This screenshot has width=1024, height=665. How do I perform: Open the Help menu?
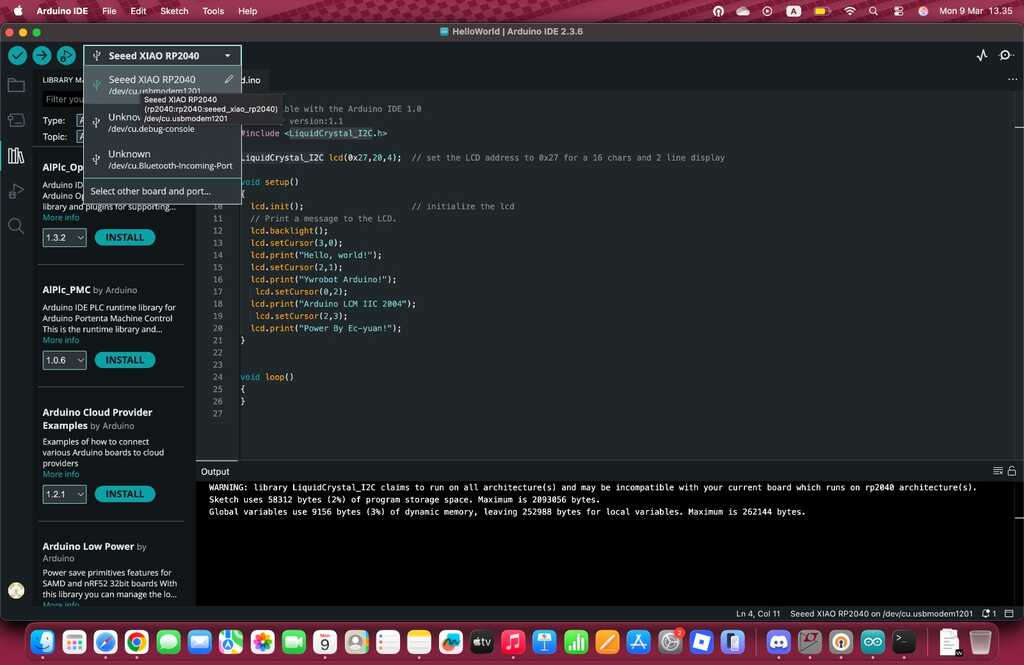pyautogui.click(x=248, y=11)
